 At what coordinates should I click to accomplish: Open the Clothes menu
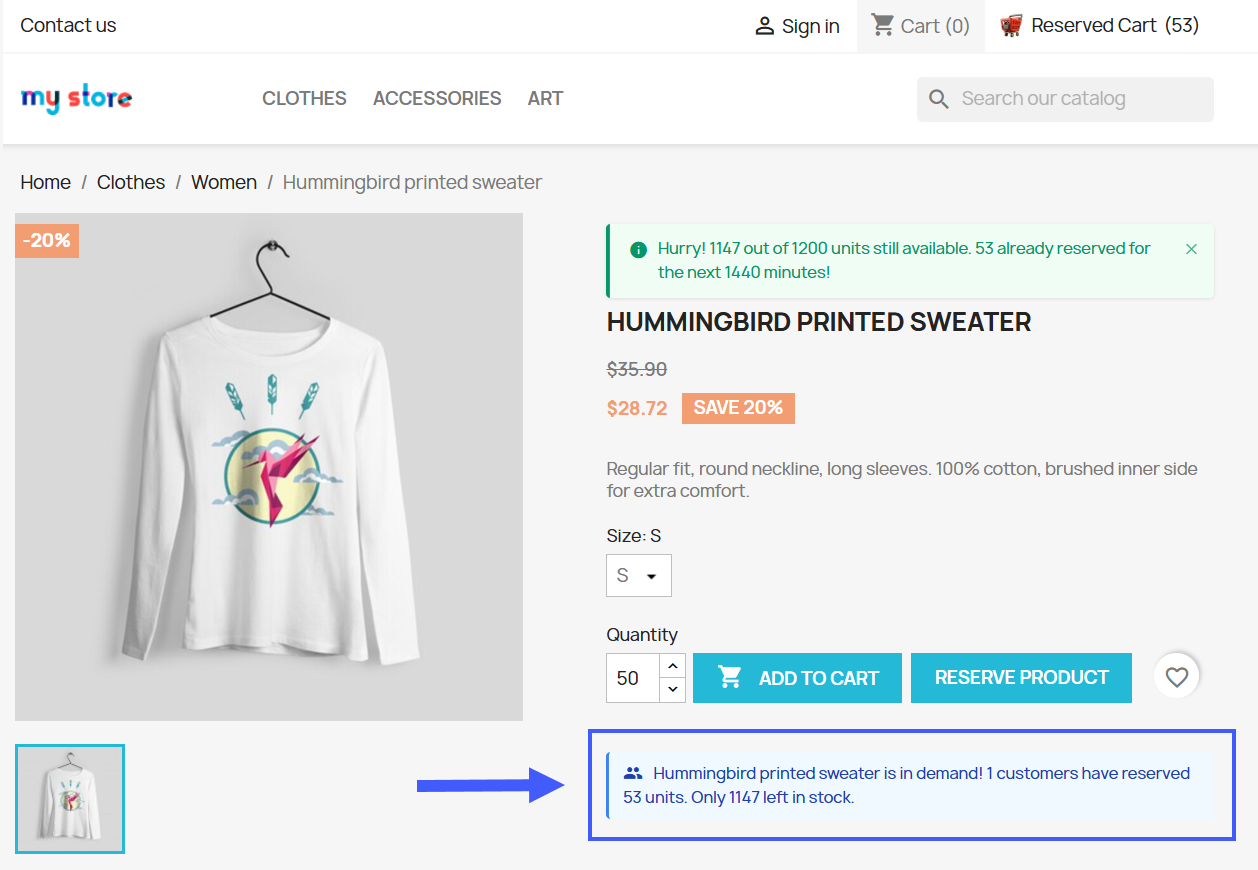[x=304, y=98]
